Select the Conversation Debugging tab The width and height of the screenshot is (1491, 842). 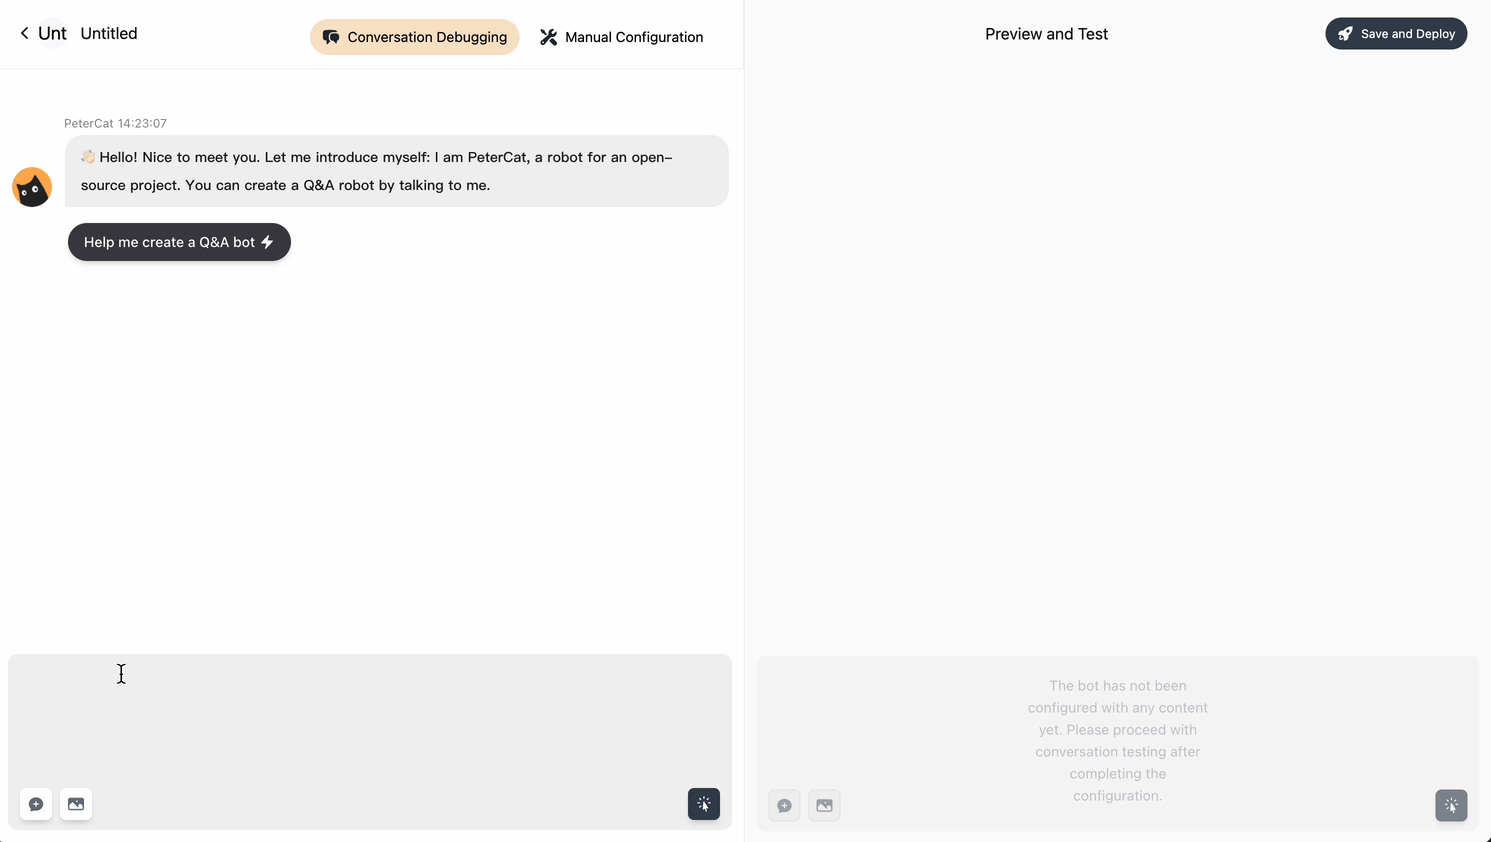[414, 36]
